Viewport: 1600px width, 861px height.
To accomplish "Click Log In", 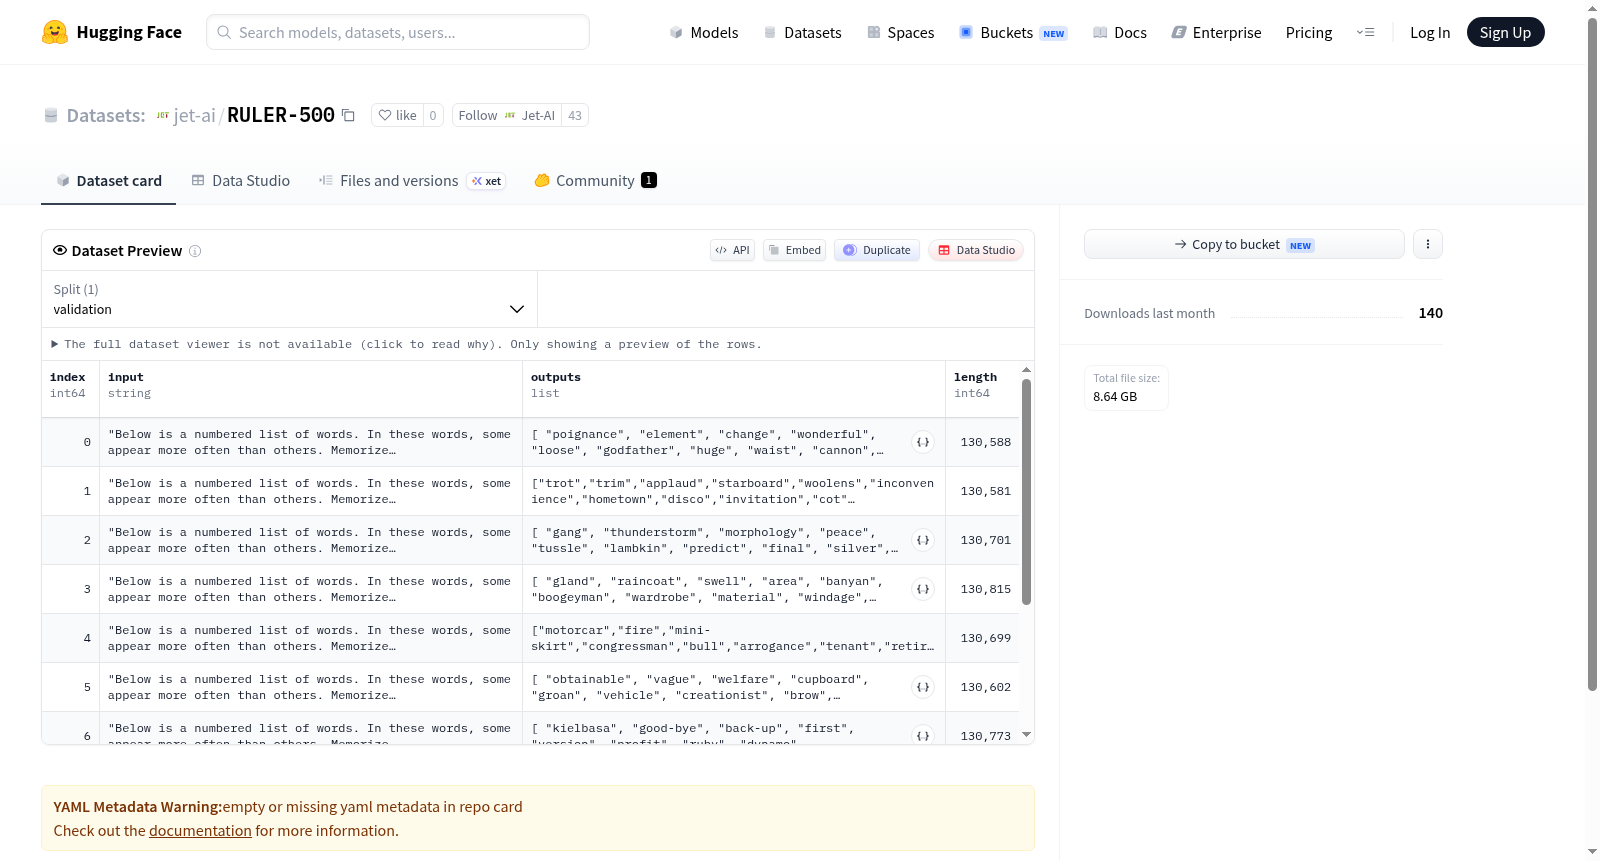I will (x=1430, y=32).
